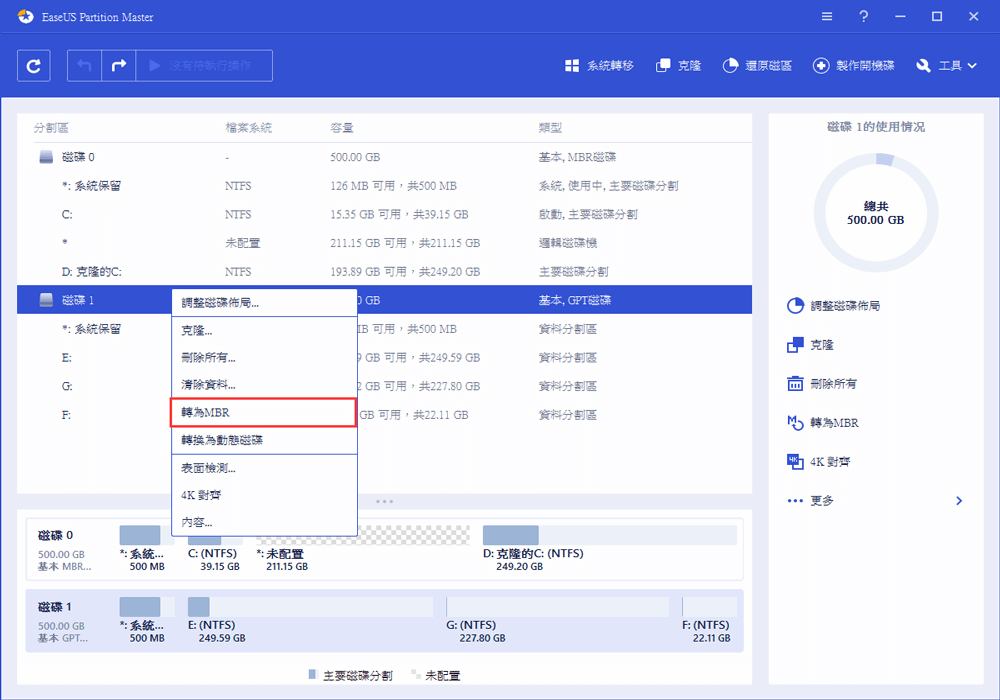Choose 4K 對齊 in context menu
Image resolution: width=1000 pixels, height=700 pixels.
click(x=264, y=495)
